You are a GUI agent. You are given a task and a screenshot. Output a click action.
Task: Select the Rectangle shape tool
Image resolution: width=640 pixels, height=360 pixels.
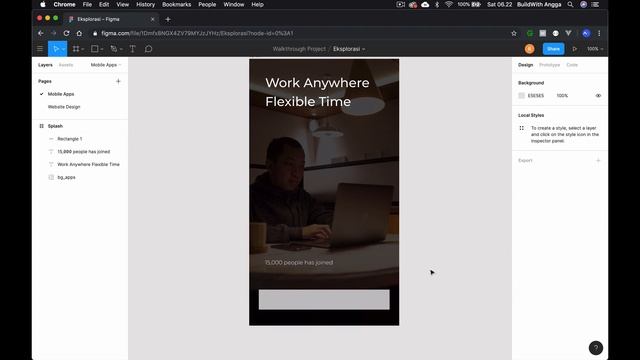94,49
